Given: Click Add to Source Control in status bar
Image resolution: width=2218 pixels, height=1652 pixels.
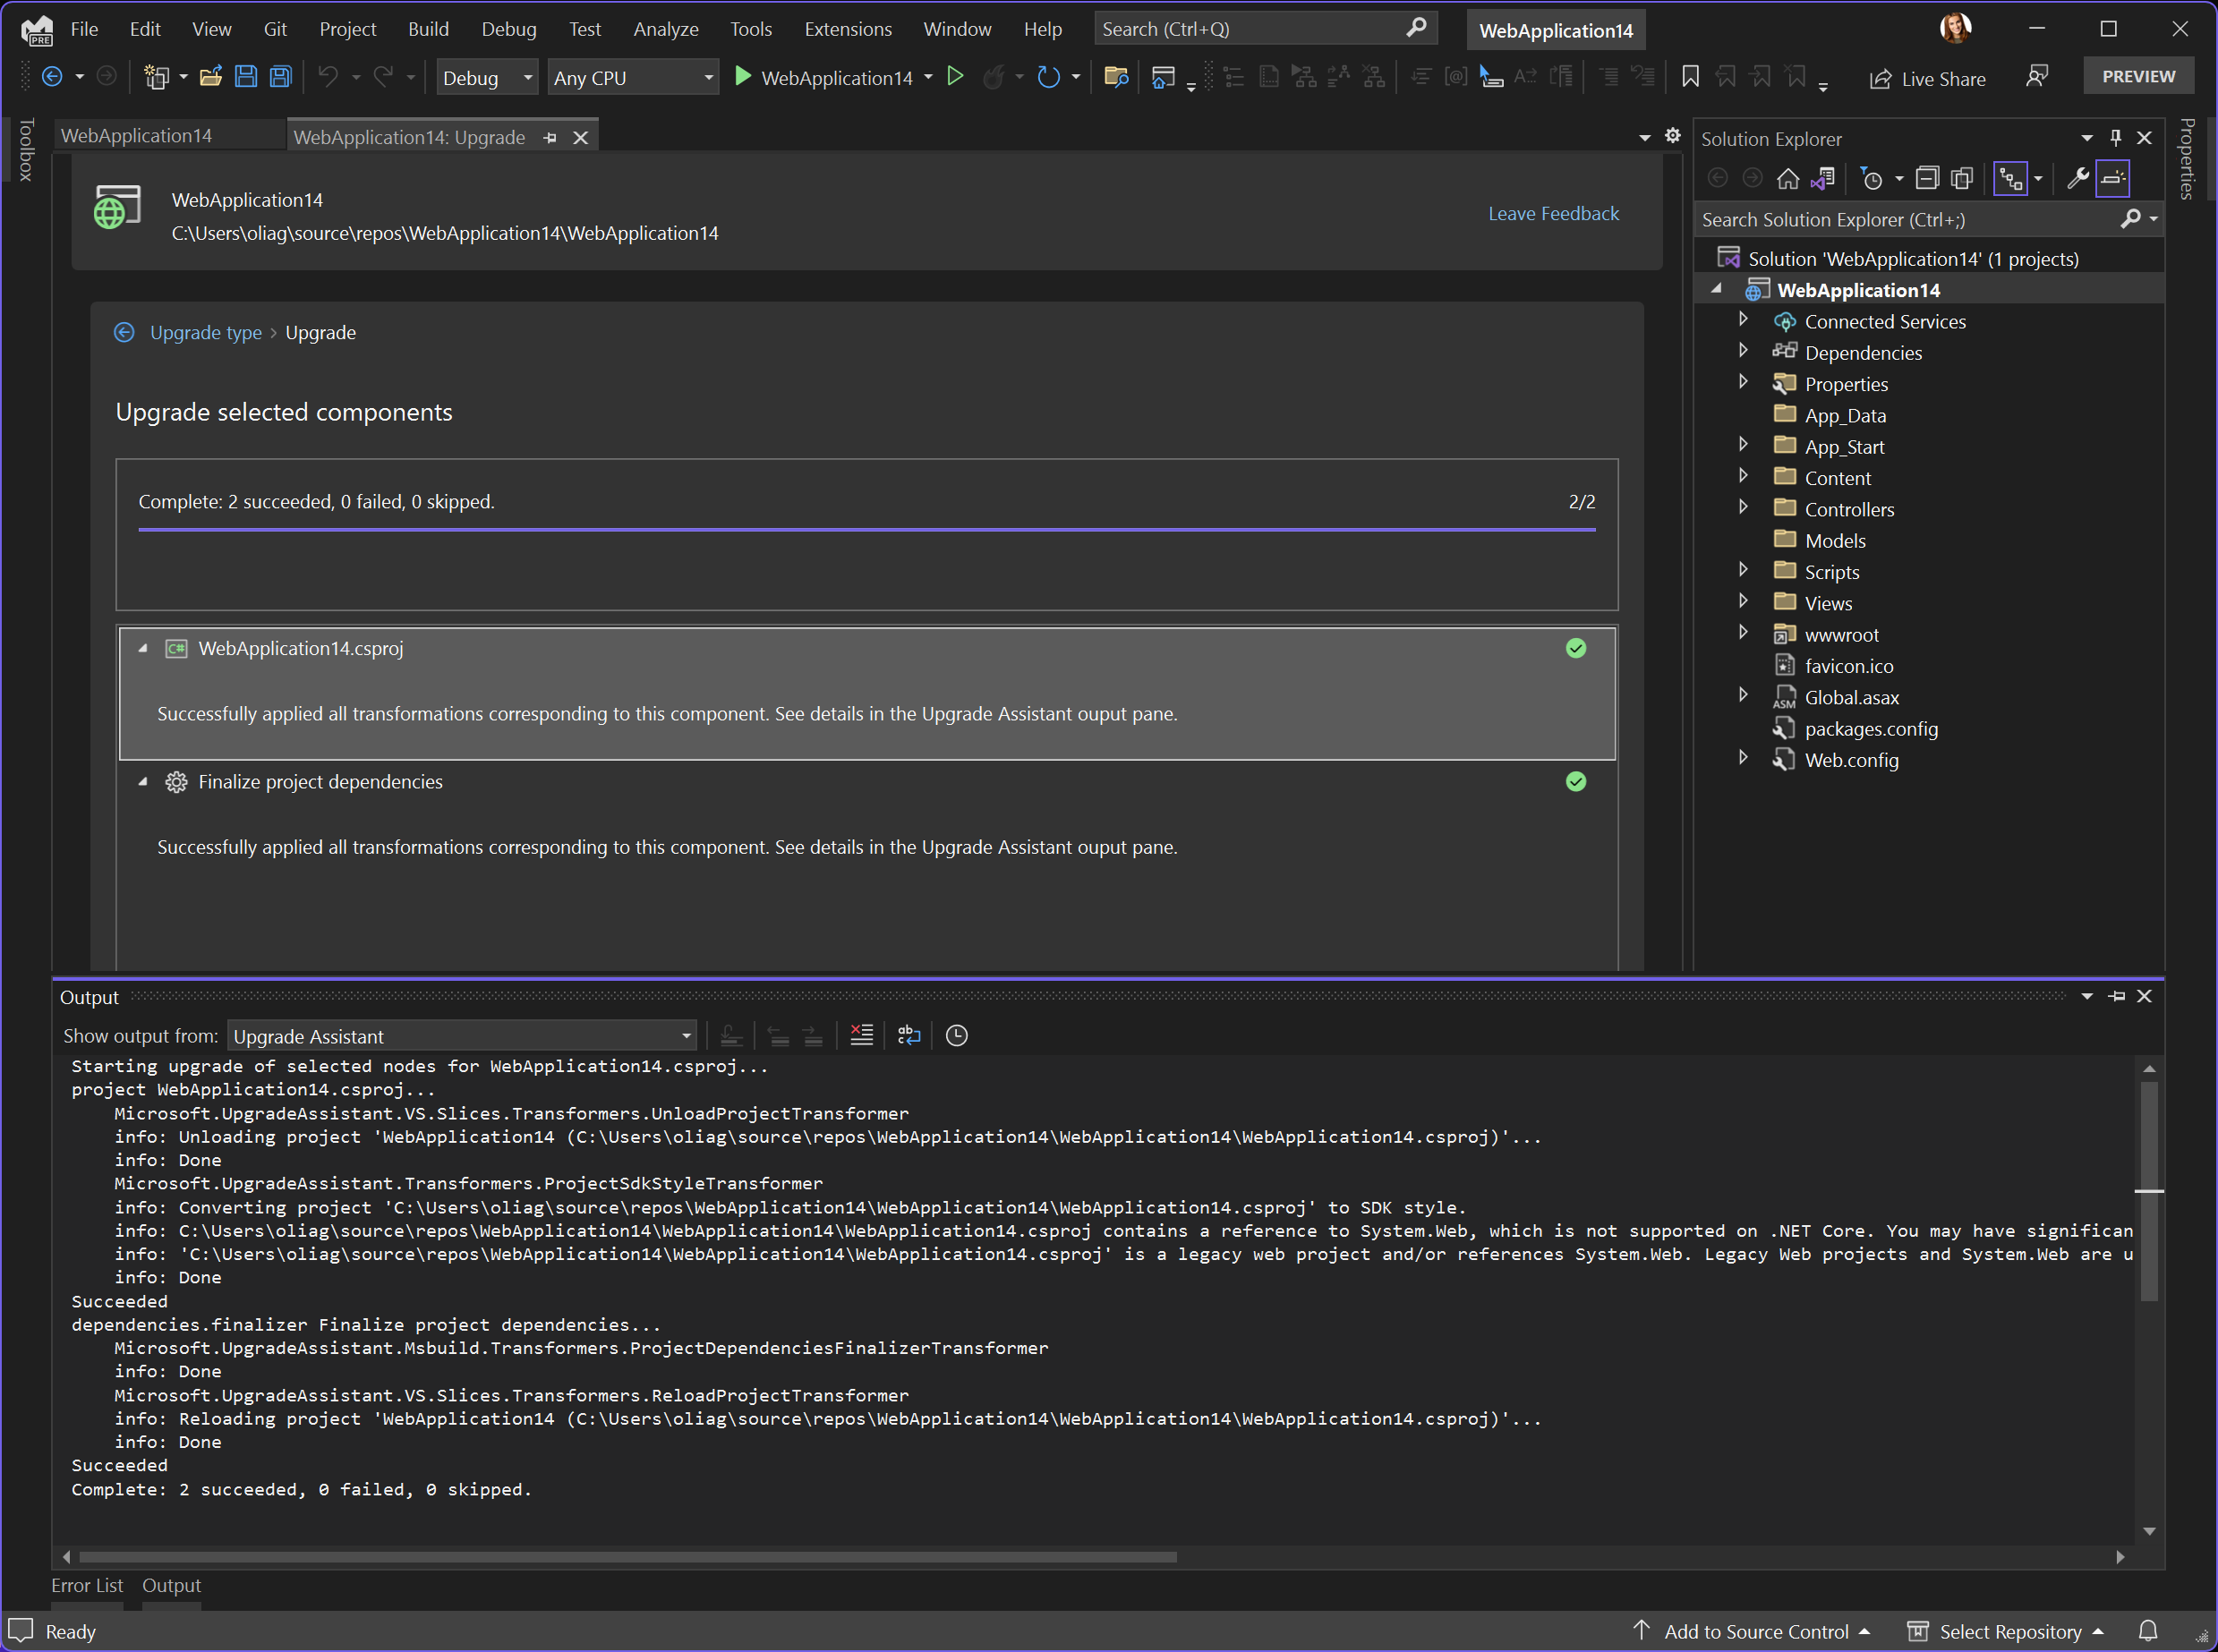Looking at the screenshot, I should (1752, 1631).
